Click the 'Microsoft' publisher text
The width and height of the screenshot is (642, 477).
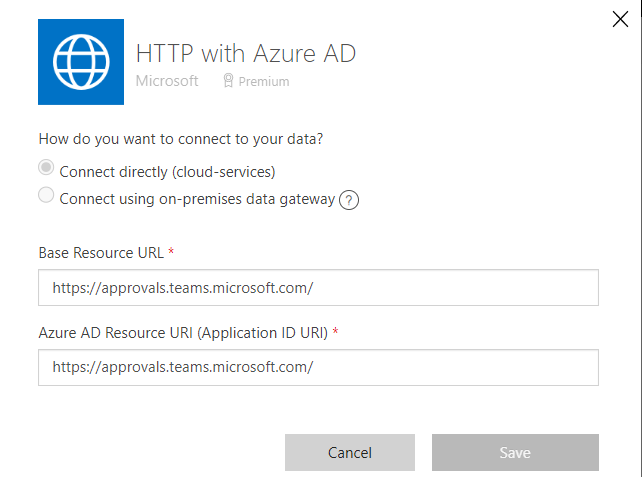pyautogui.click(x=167, y=81)
